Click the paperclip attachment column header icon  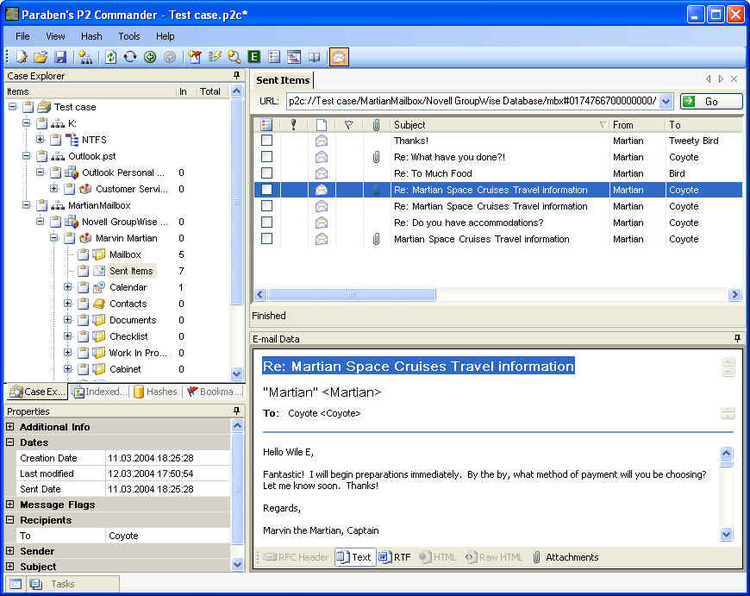click(x=376, y=125)
